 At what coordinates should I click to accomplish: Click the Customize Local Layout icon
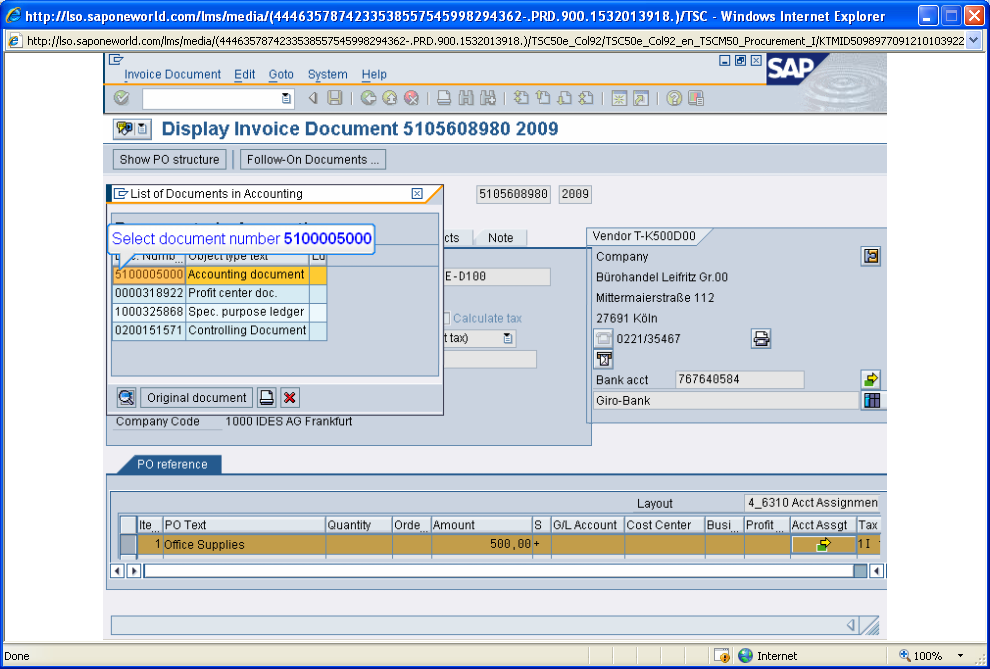coord(696,98)
